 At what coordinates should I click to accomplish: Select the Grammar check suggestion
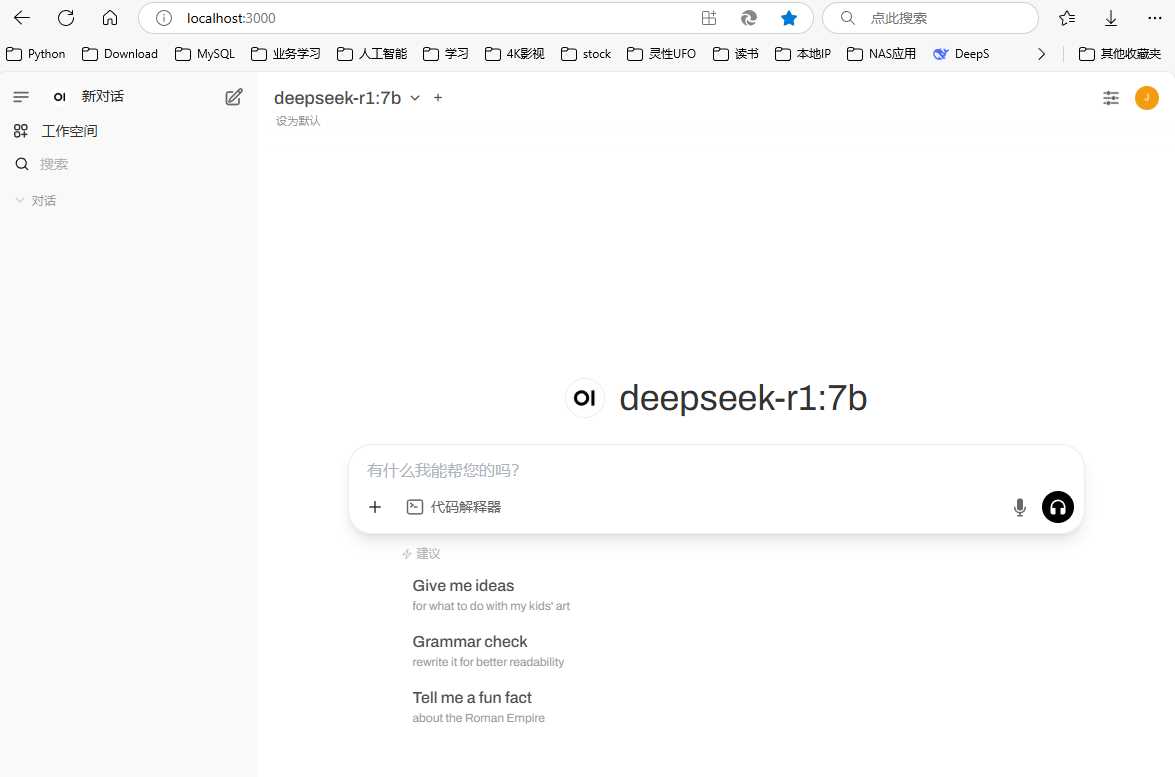point(489,651)
